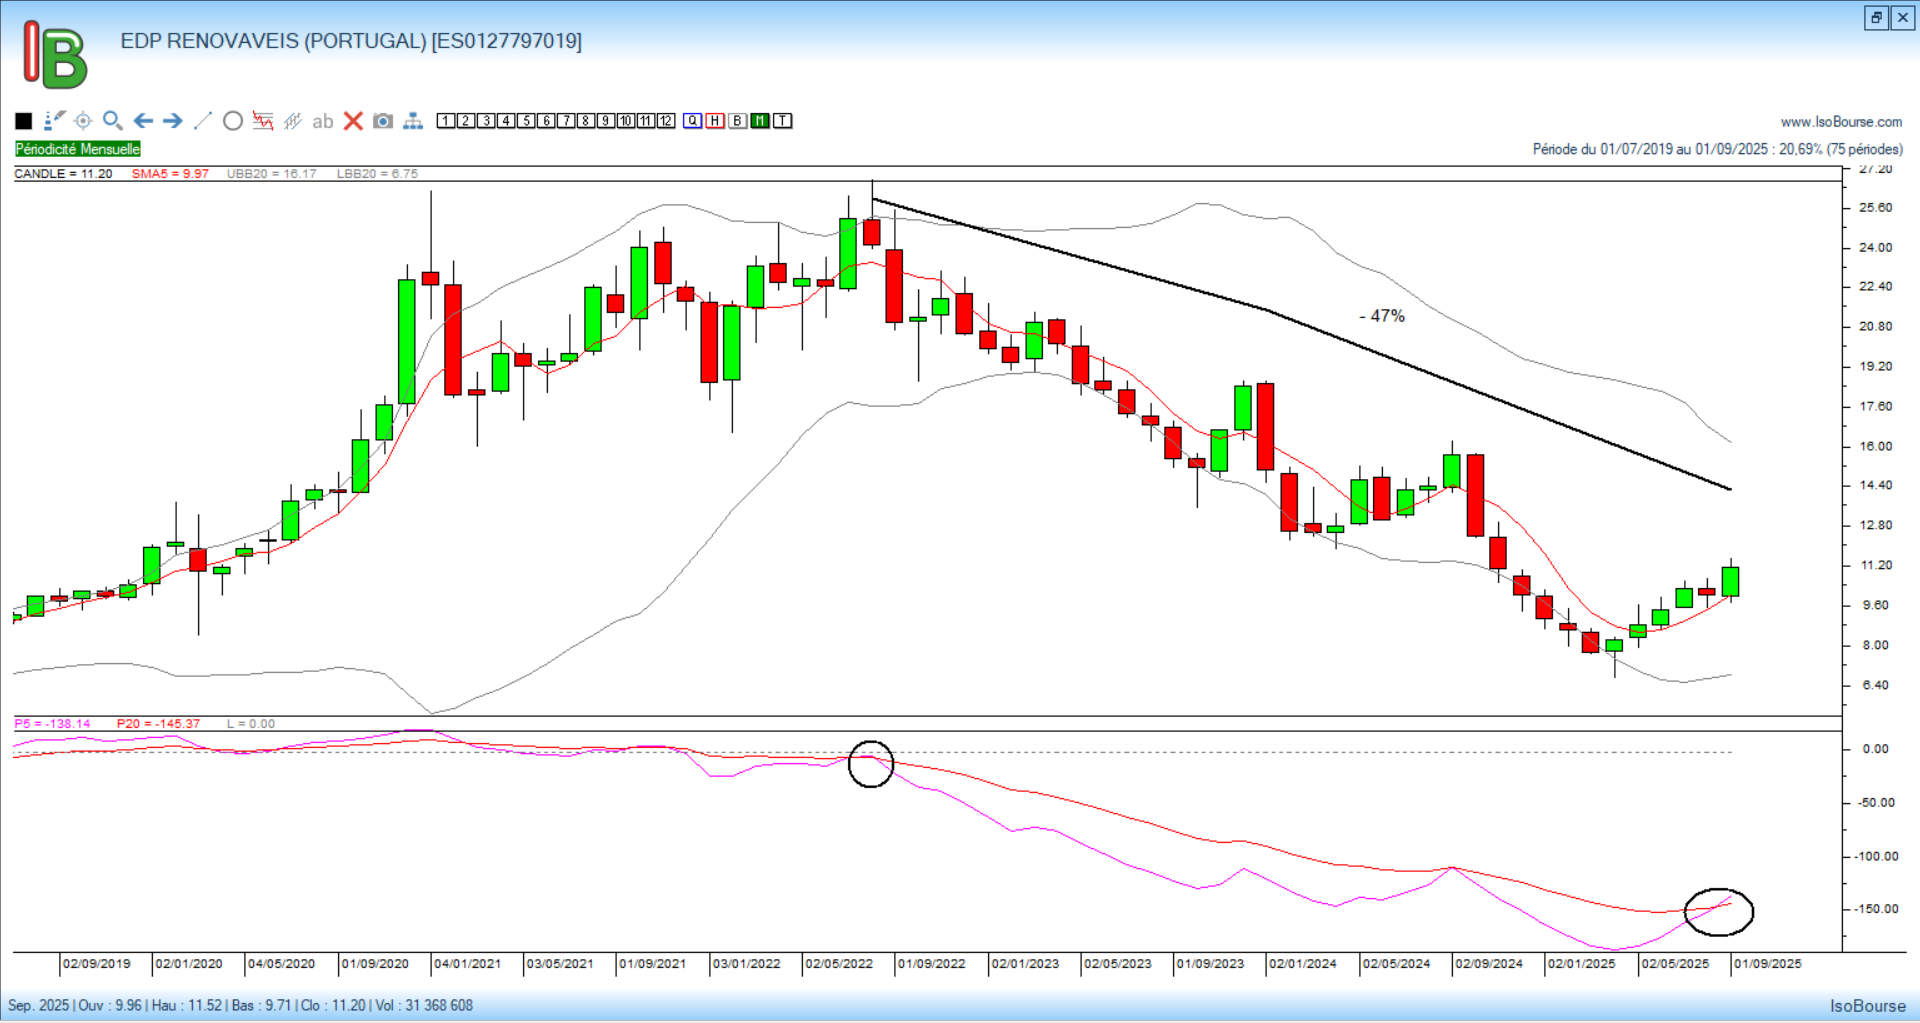Click the 'T' button in toolbar
The height and width of the screenshot is (1023, 1920).
[783, 121]
